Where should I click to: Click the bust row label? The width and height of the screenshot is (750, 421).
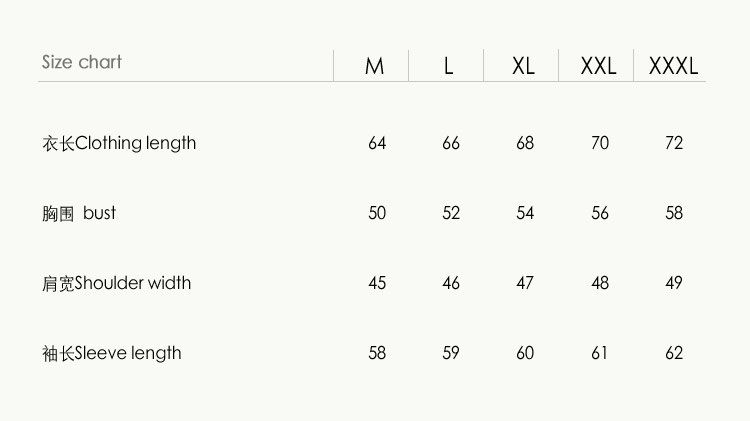pyautogui.click(x=79, y=213)
